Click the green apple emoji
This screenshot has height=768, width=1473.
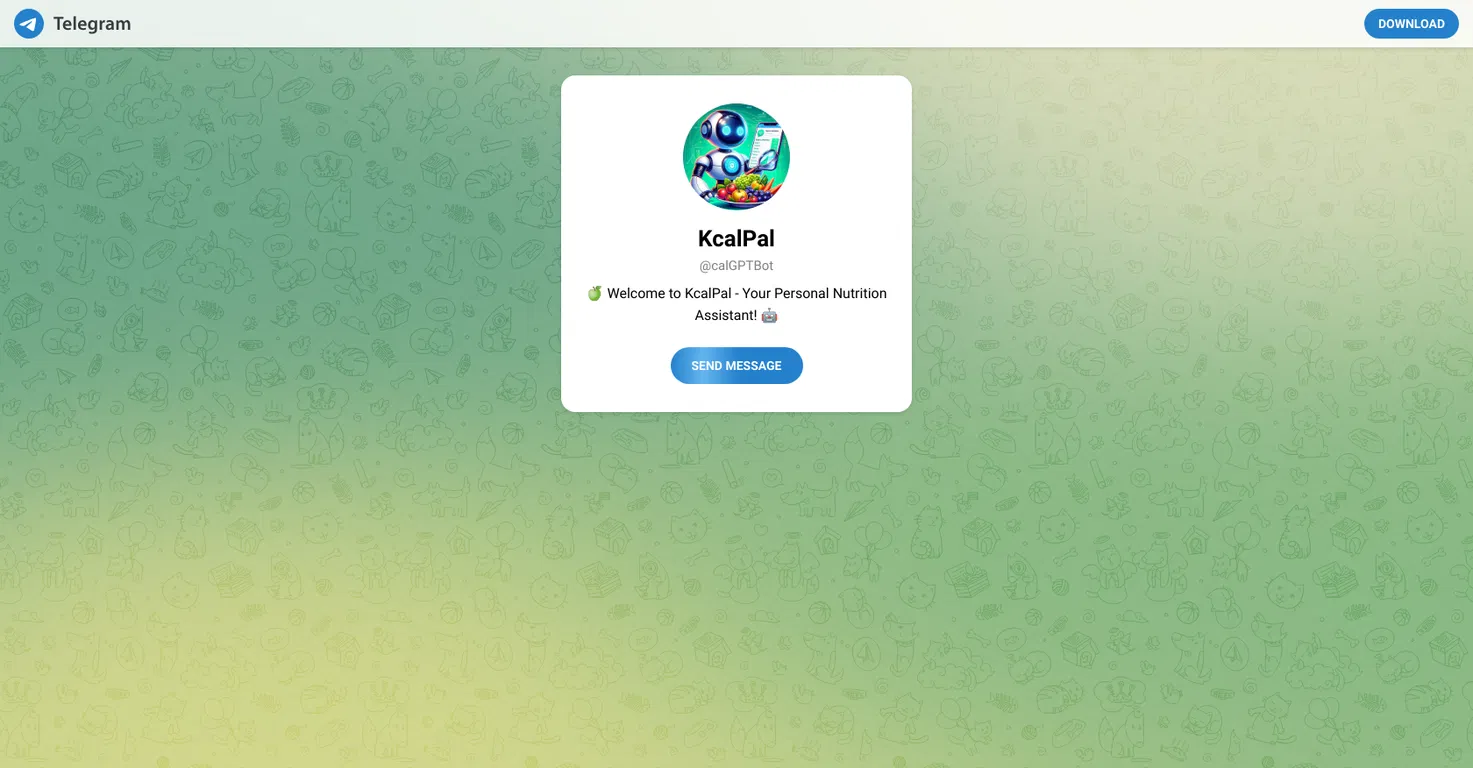click(594, 293)
